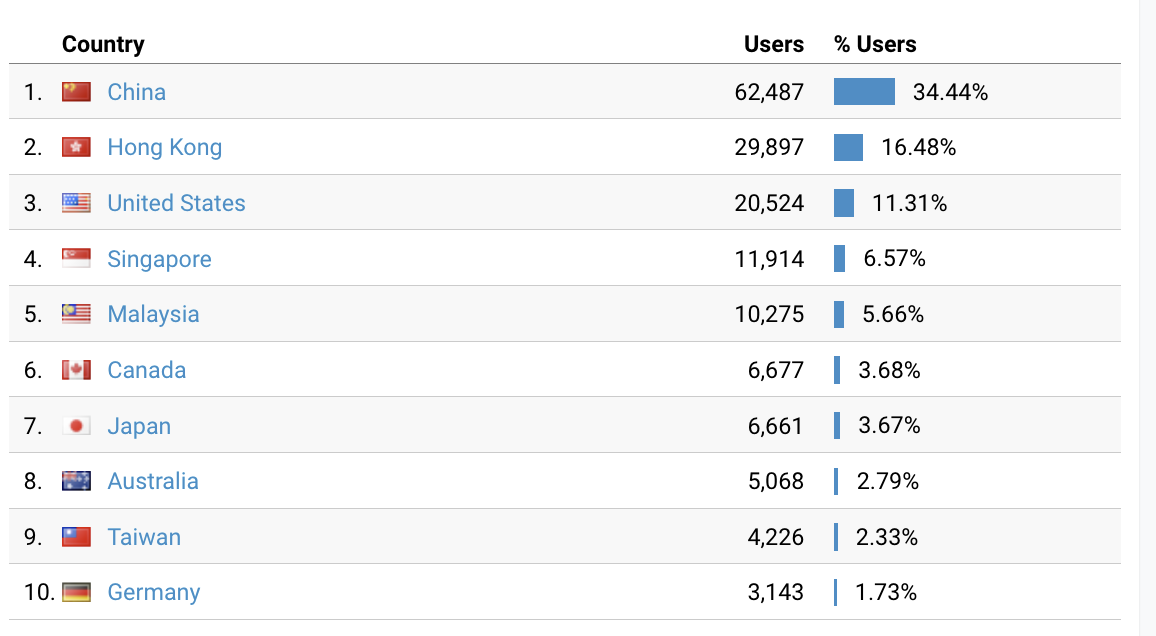
Task: Click the Japan flag icon
Action: (x=76, y=426)
